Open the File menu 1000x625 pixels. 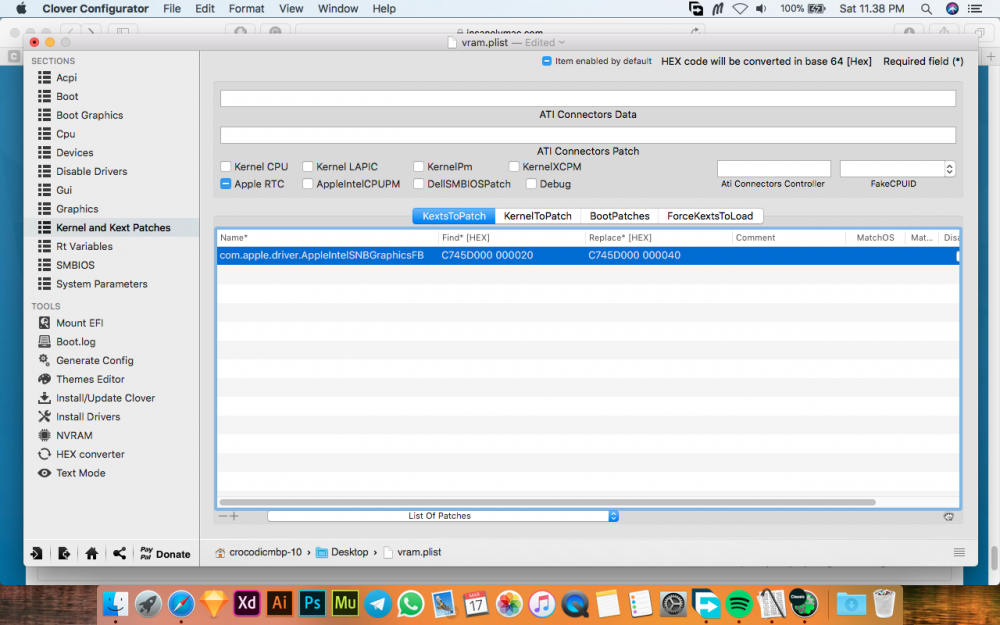(x=172, y=9)
